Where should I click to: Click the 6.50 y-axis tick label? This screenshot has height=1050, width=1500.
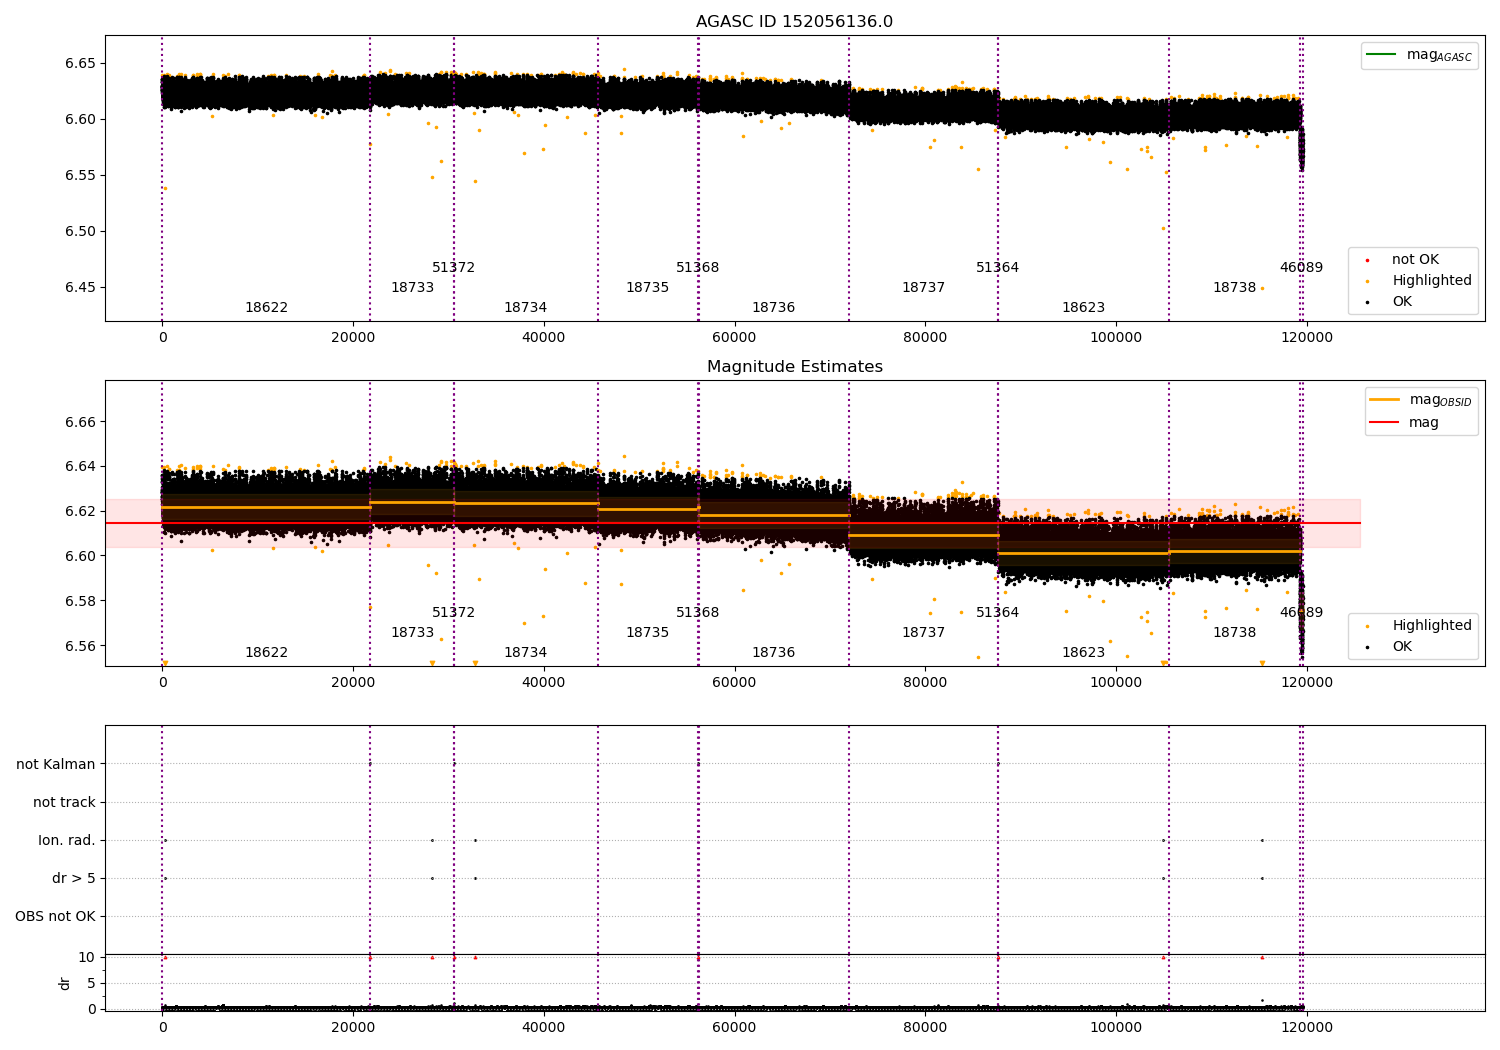click(x=80, y=231)
